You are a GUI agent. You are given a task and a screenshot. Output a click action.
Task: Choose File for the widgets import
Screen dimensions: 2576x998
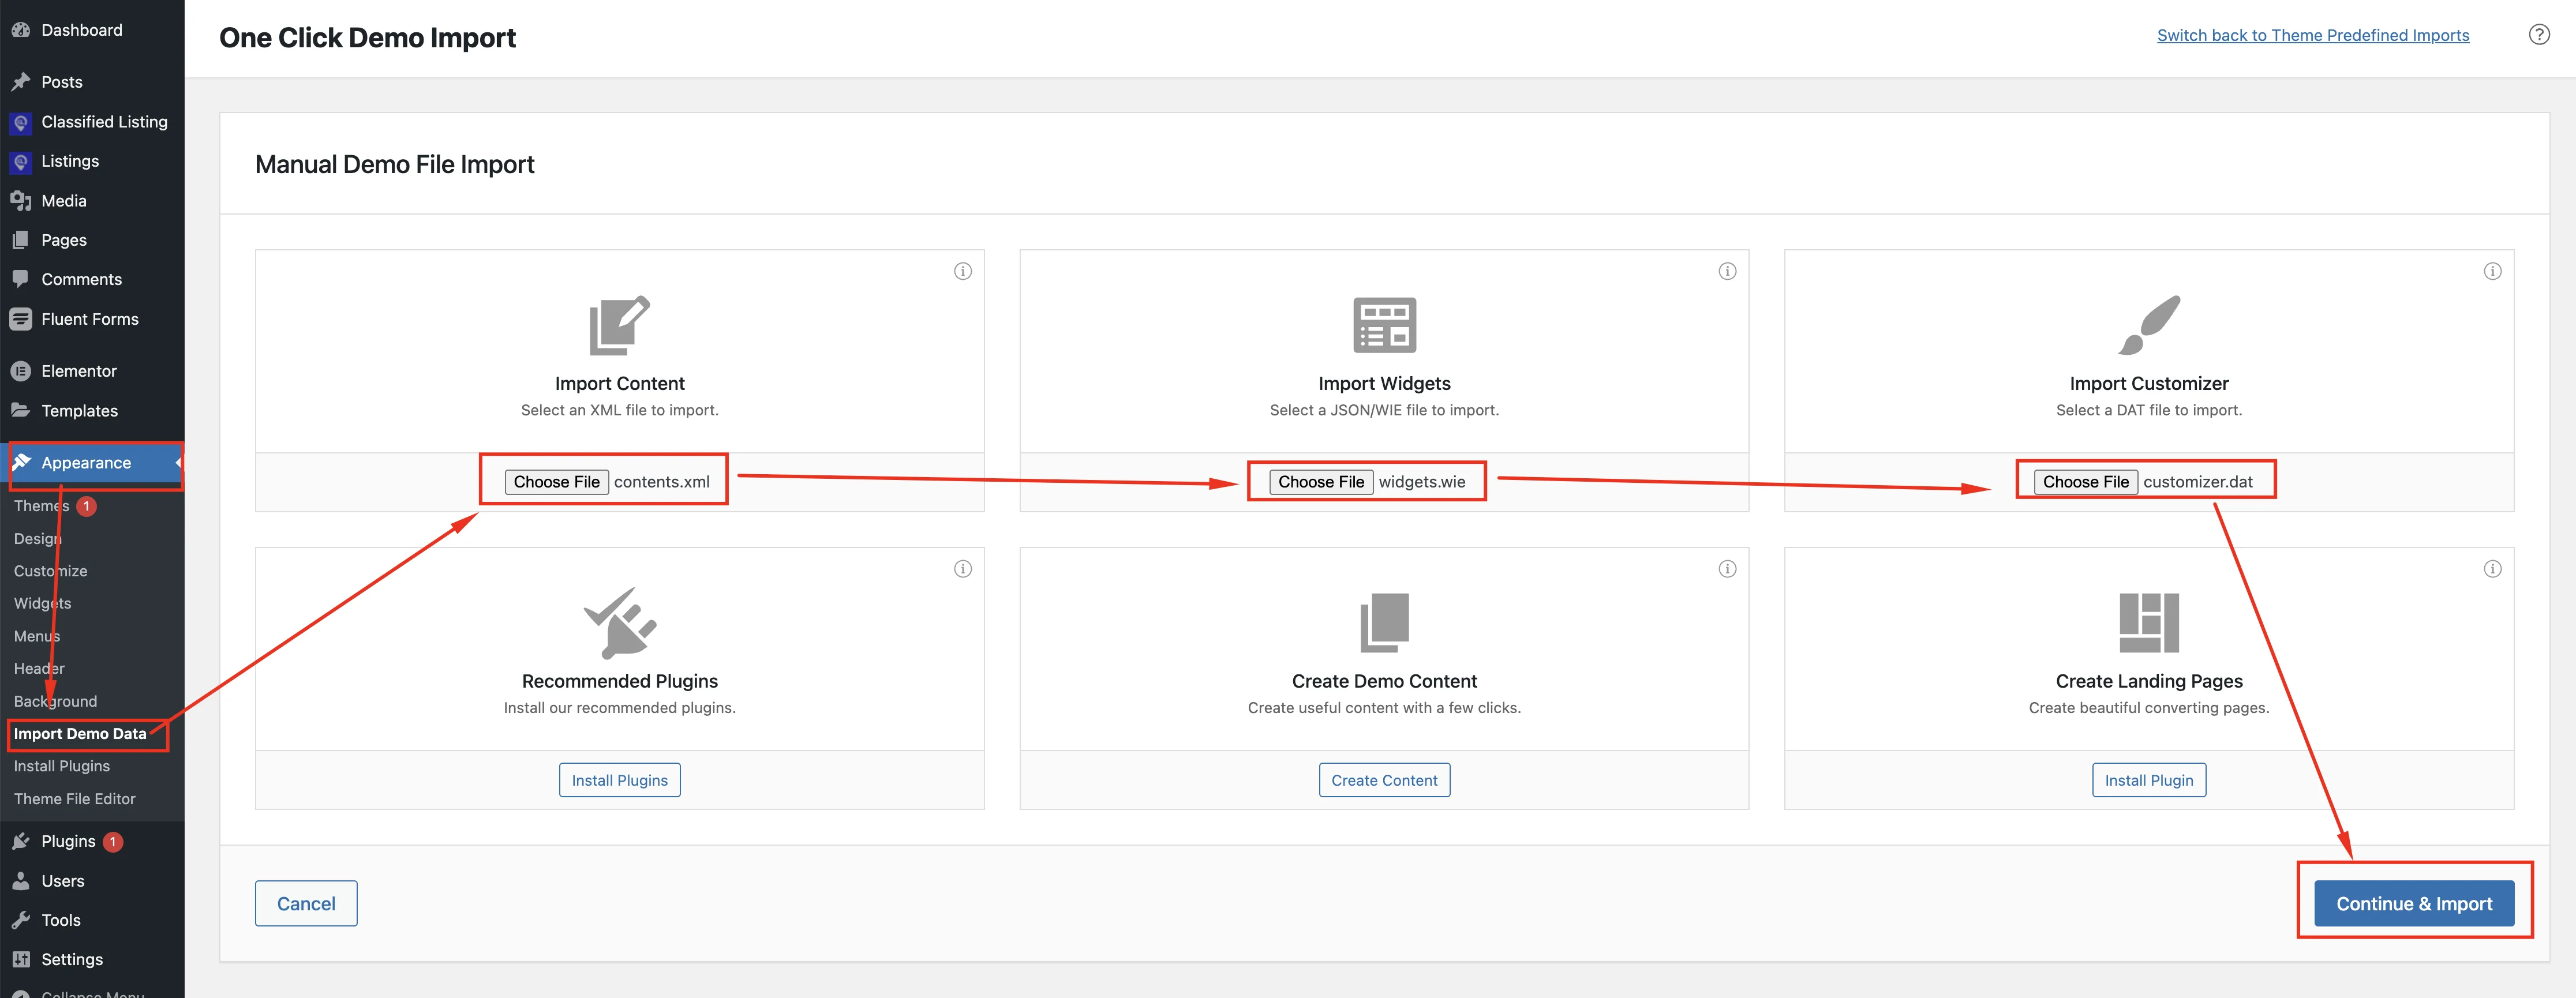pos(1321,482)
